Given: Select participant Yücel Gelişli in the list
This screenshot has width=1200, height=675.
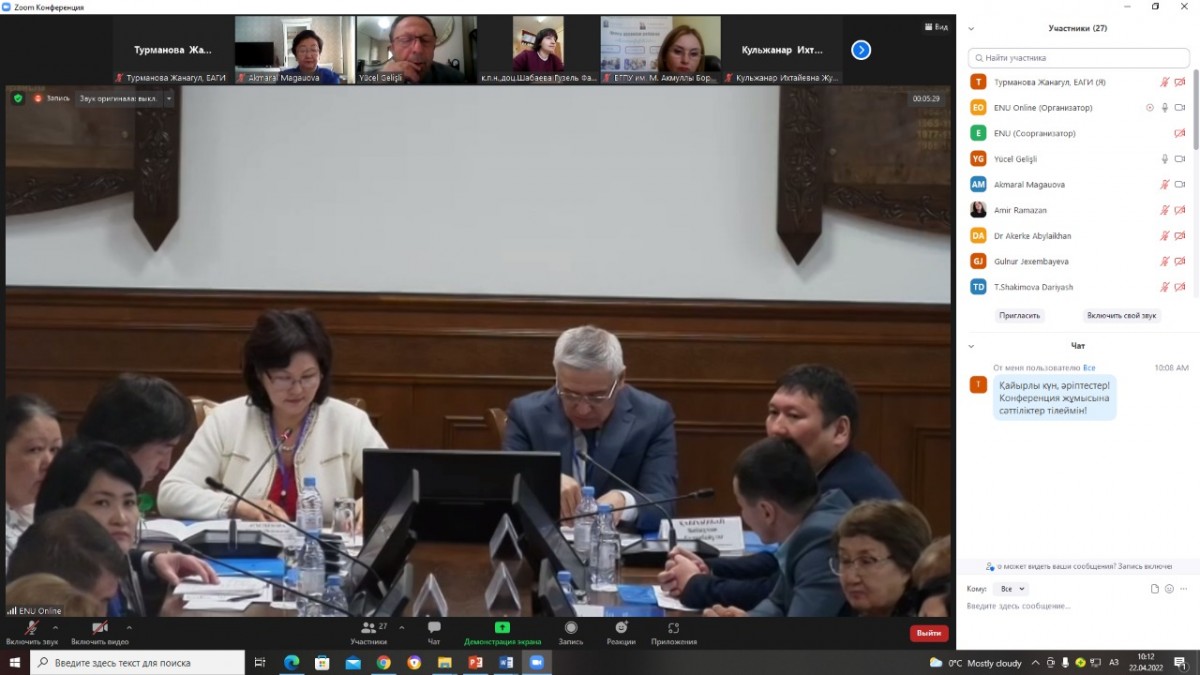Looking at the screenshot, I should [1015, 159].
